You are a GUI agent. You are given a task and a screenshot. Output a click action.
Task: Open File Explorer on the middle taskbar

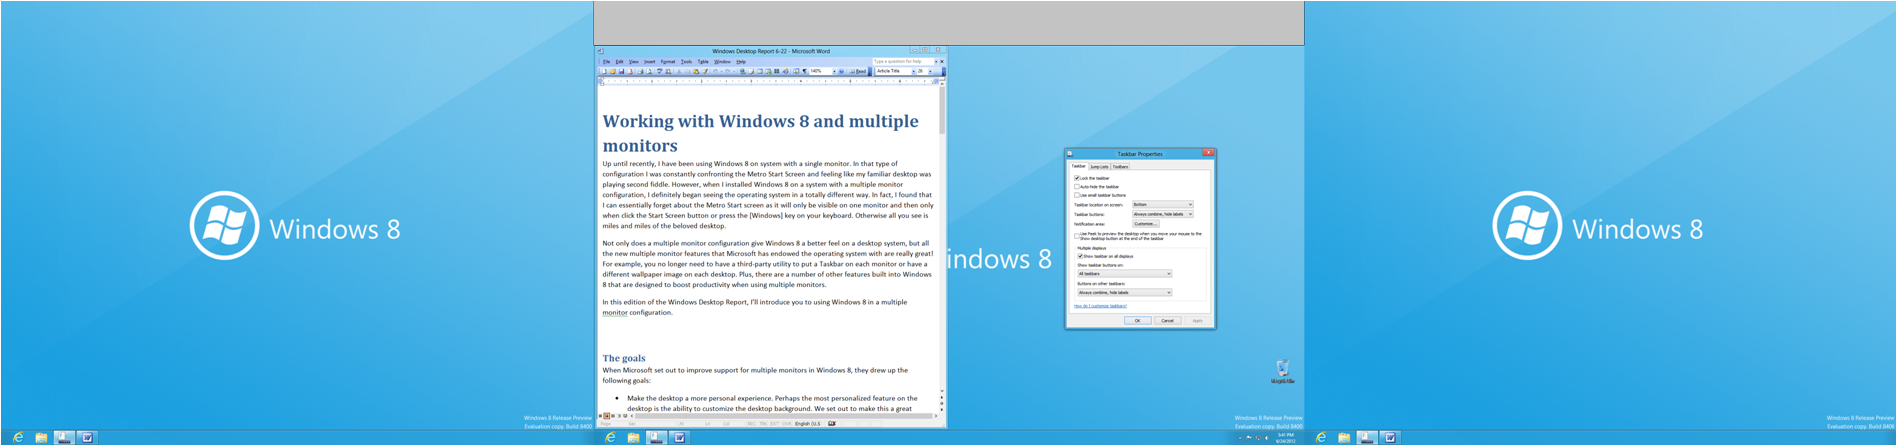pyautogui.click(x=633, y=438)
